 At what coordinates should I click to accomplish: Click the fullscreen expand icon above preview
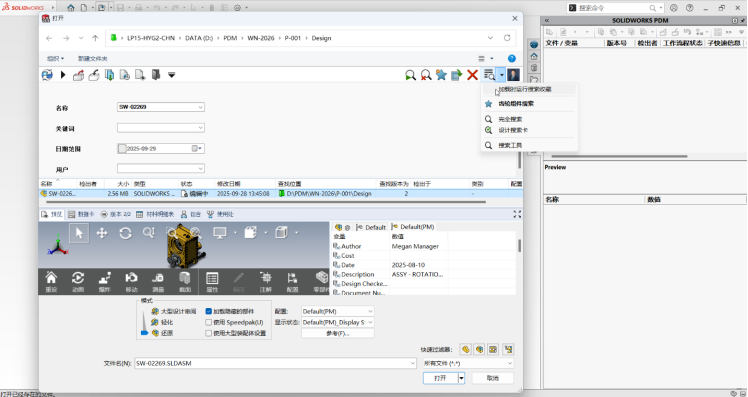(x=517, y=214)
